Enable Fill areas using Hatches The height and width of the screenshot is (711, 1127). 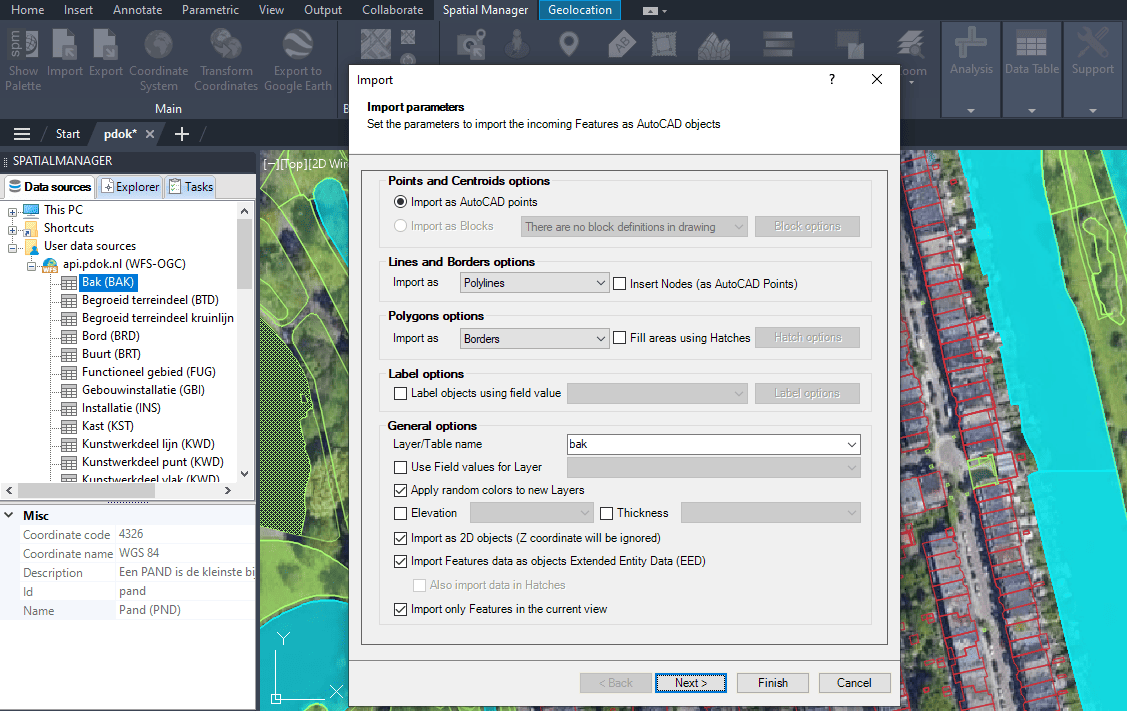point(620,338)
